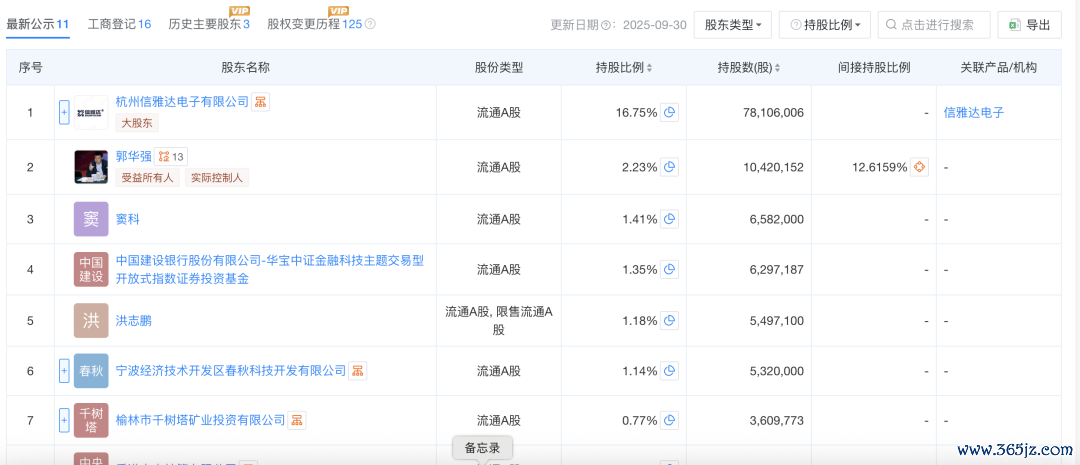This screenshot has height=465, width=1080.
Task: Open 郭华强 shareholder link
Action: coord(133,156)
